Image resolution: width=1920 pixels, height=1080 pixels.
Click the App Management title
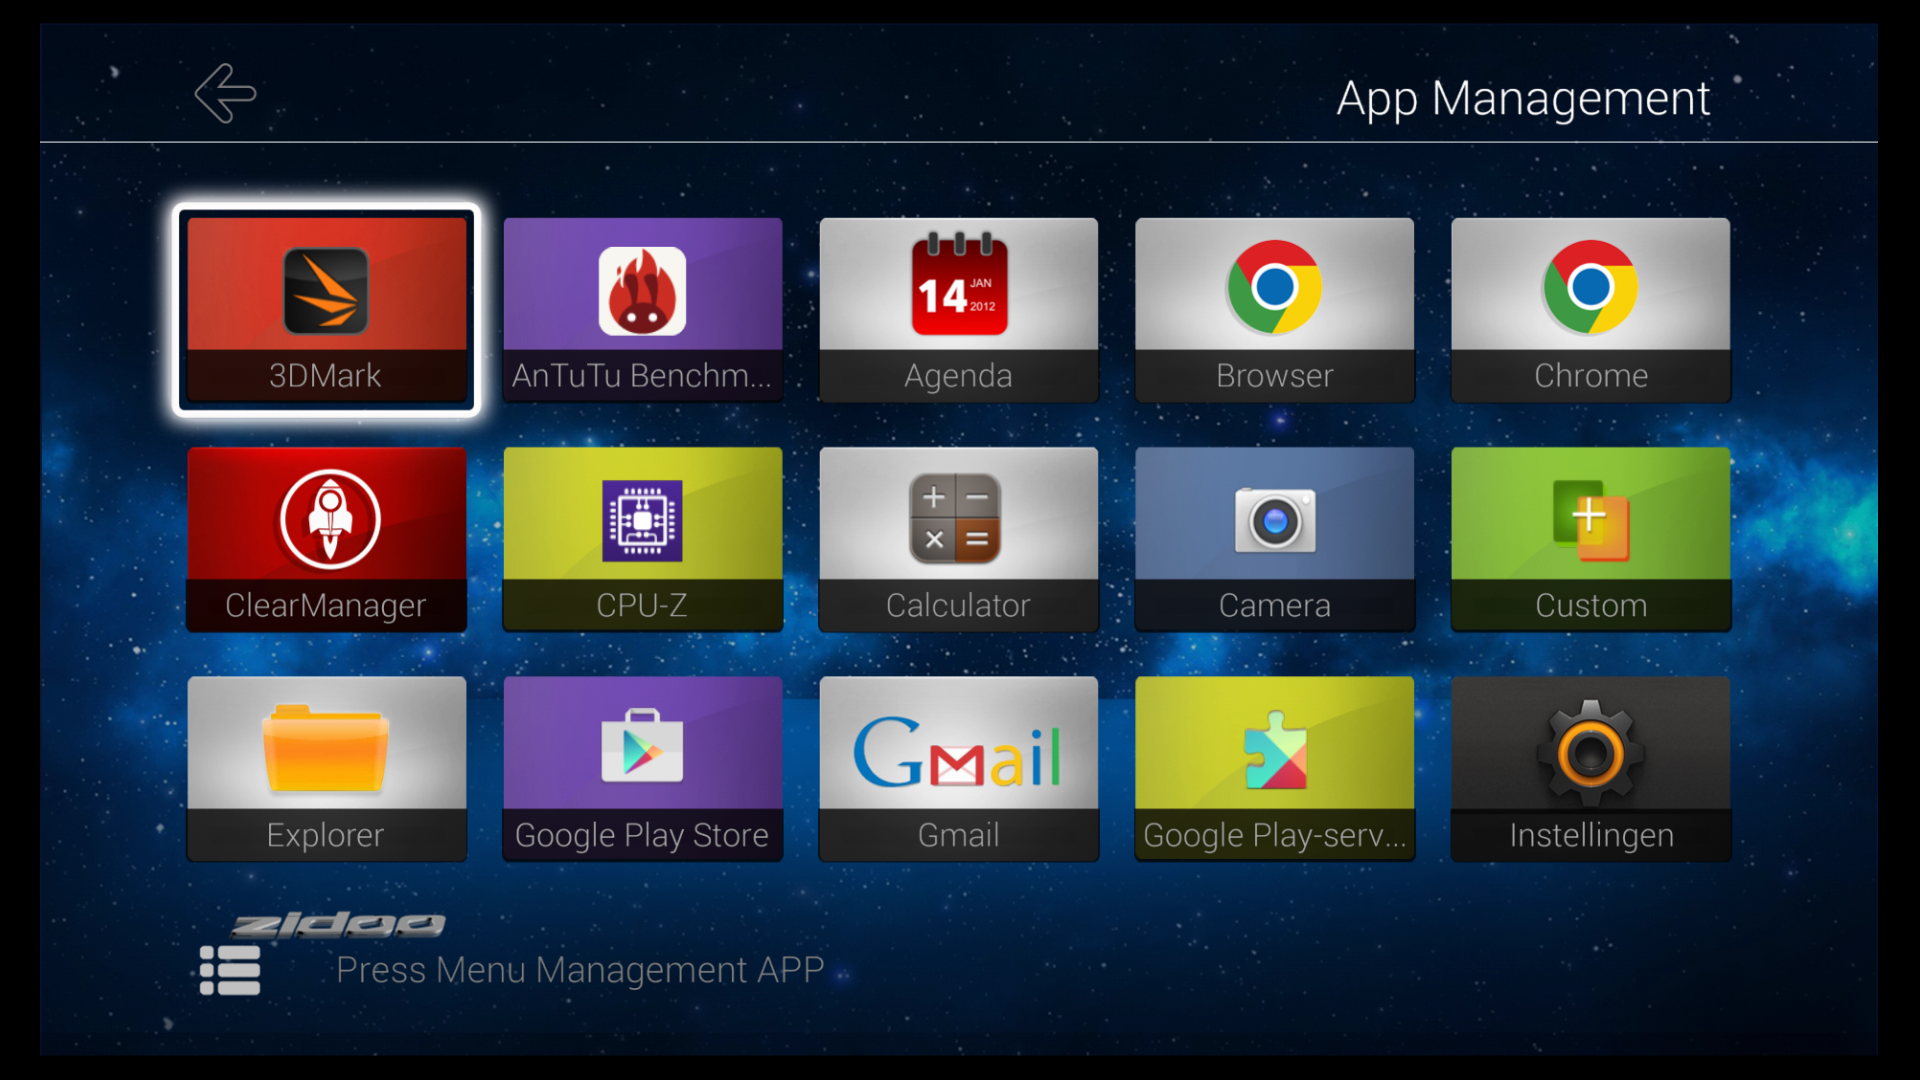(1523, 99)
